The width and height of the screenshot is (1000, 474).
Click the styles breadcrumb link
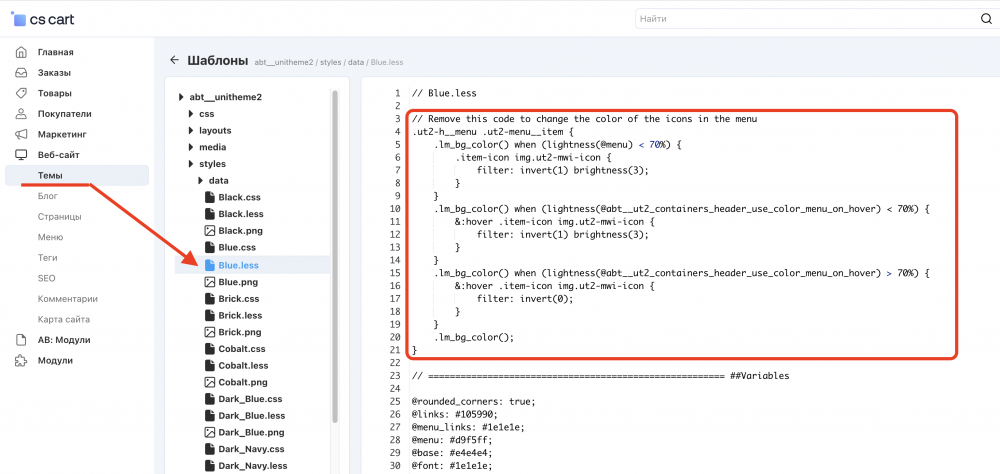pos(330,62)
